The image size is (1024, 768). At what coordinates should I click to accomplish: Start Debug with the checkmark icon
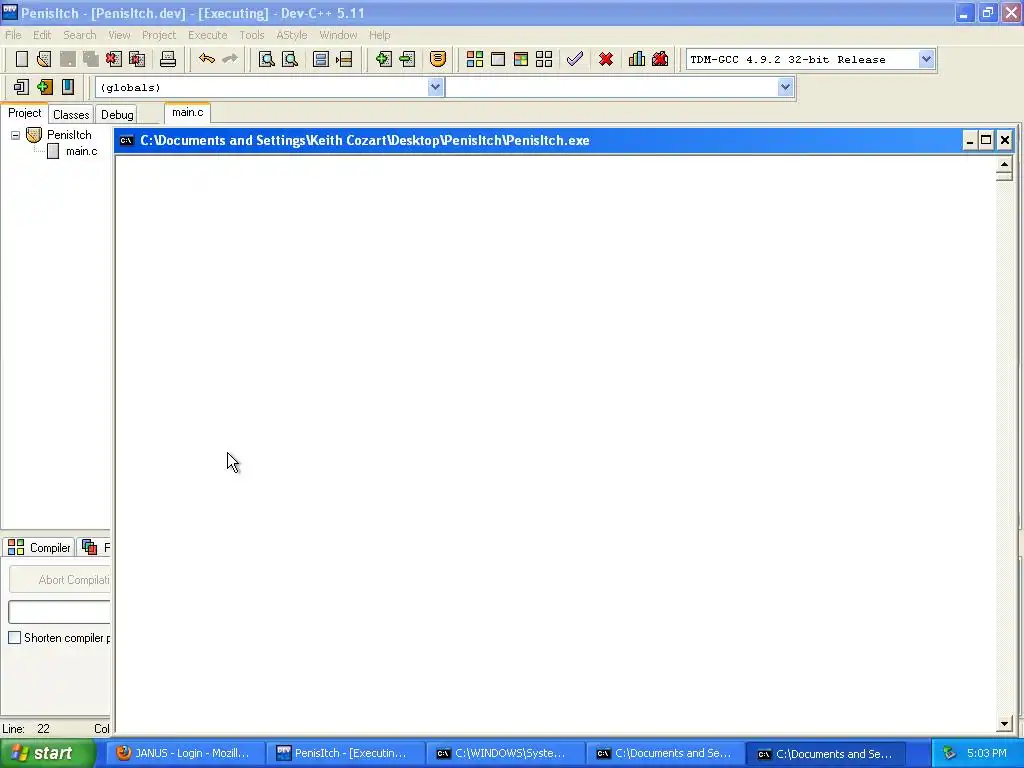(575, 59)
